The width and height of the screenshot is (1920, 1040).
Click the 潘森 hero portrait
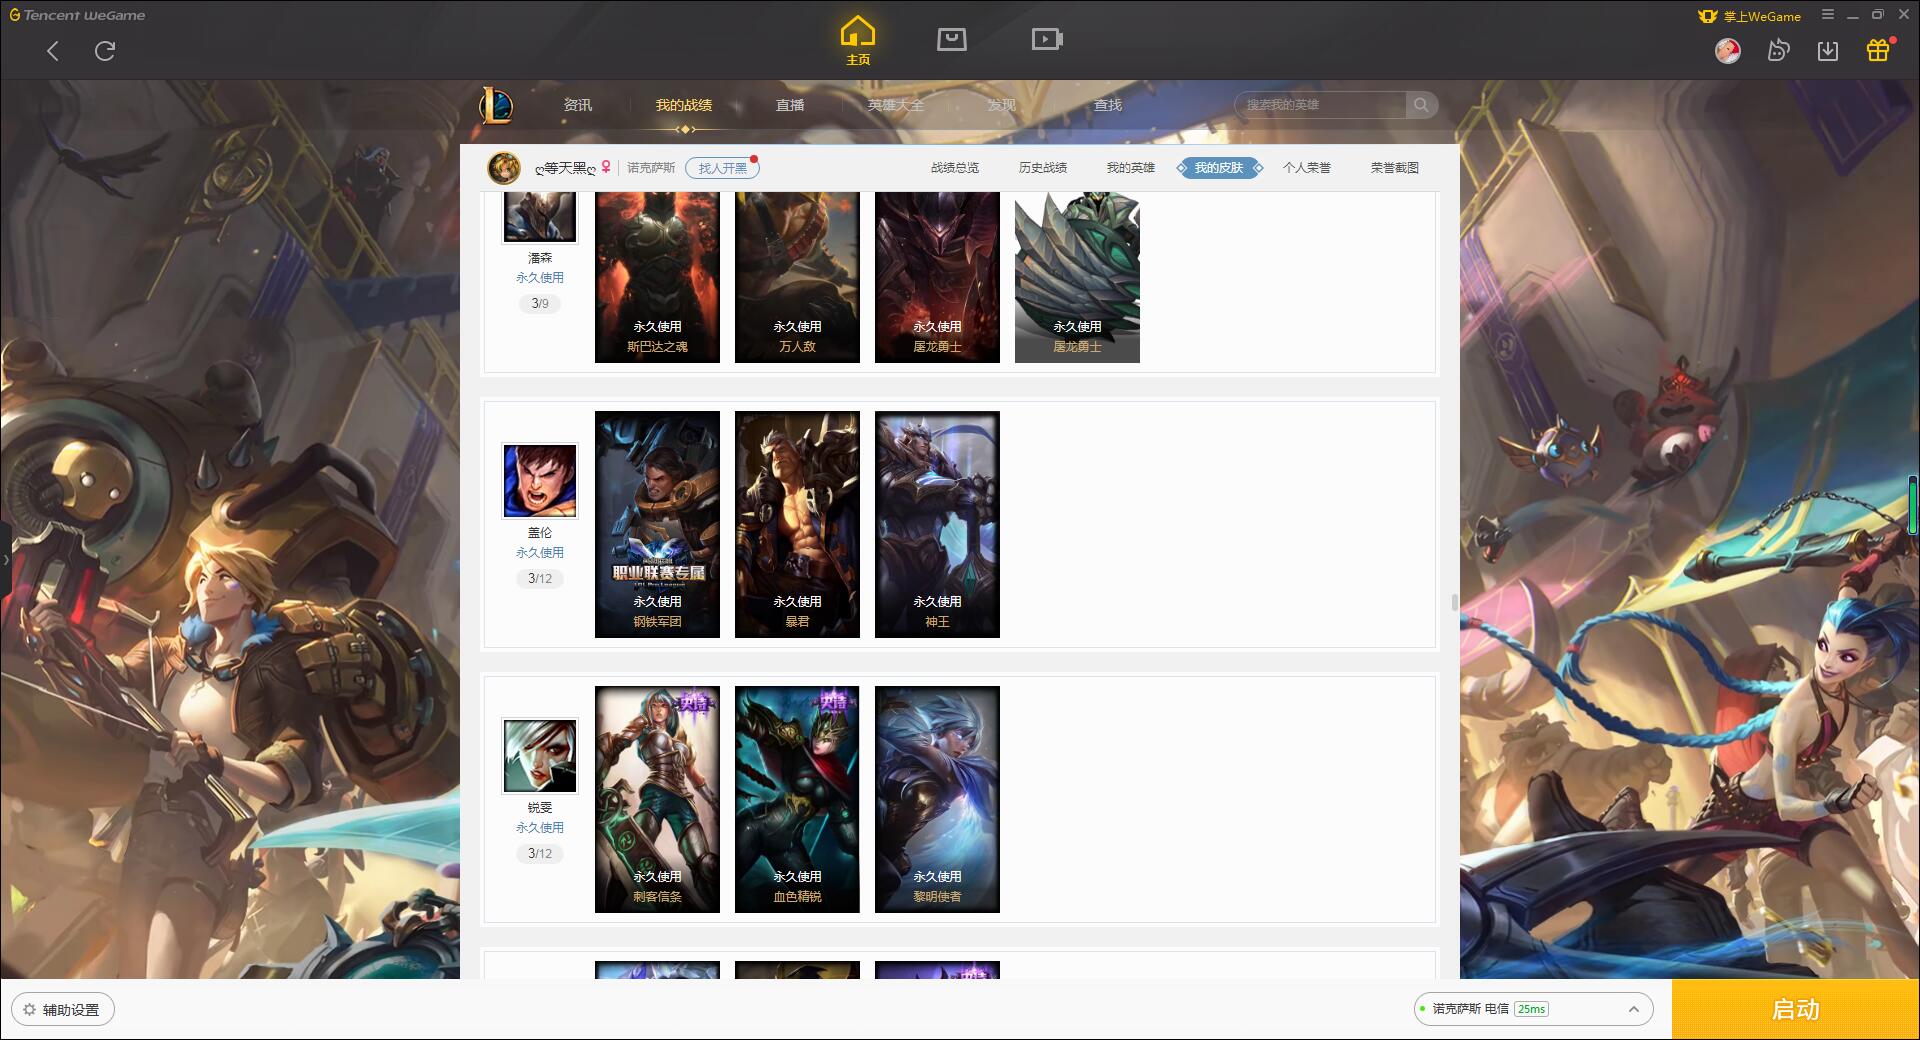540,216
